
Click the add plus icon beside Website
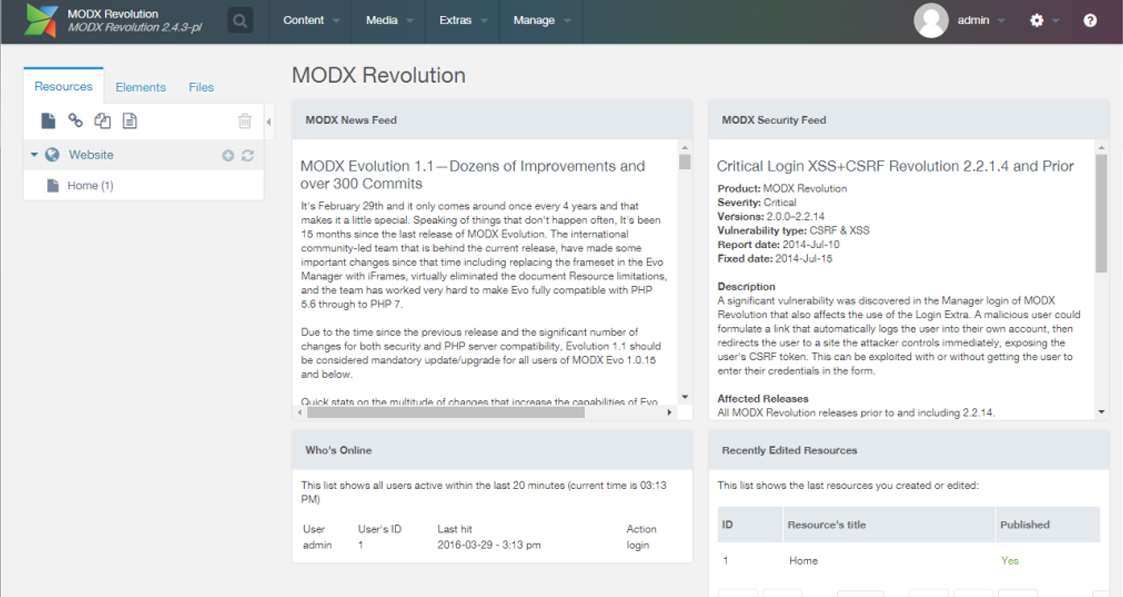click(228, 155)
